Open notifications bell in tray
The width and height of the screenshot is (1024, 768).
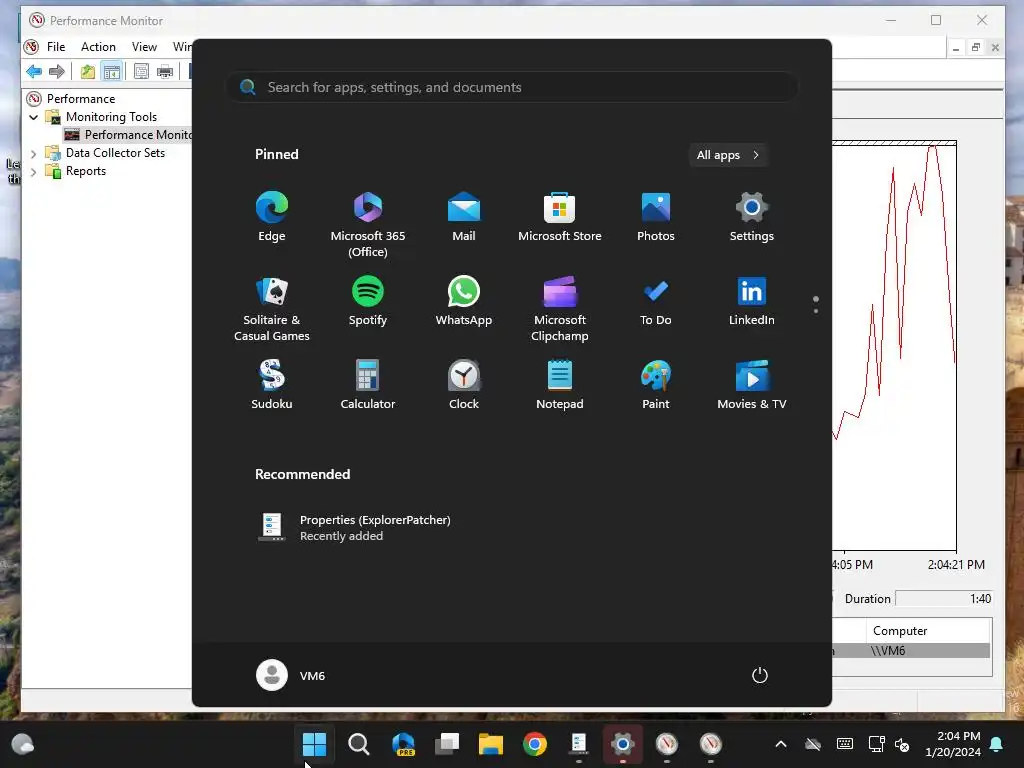pos(997,744)
